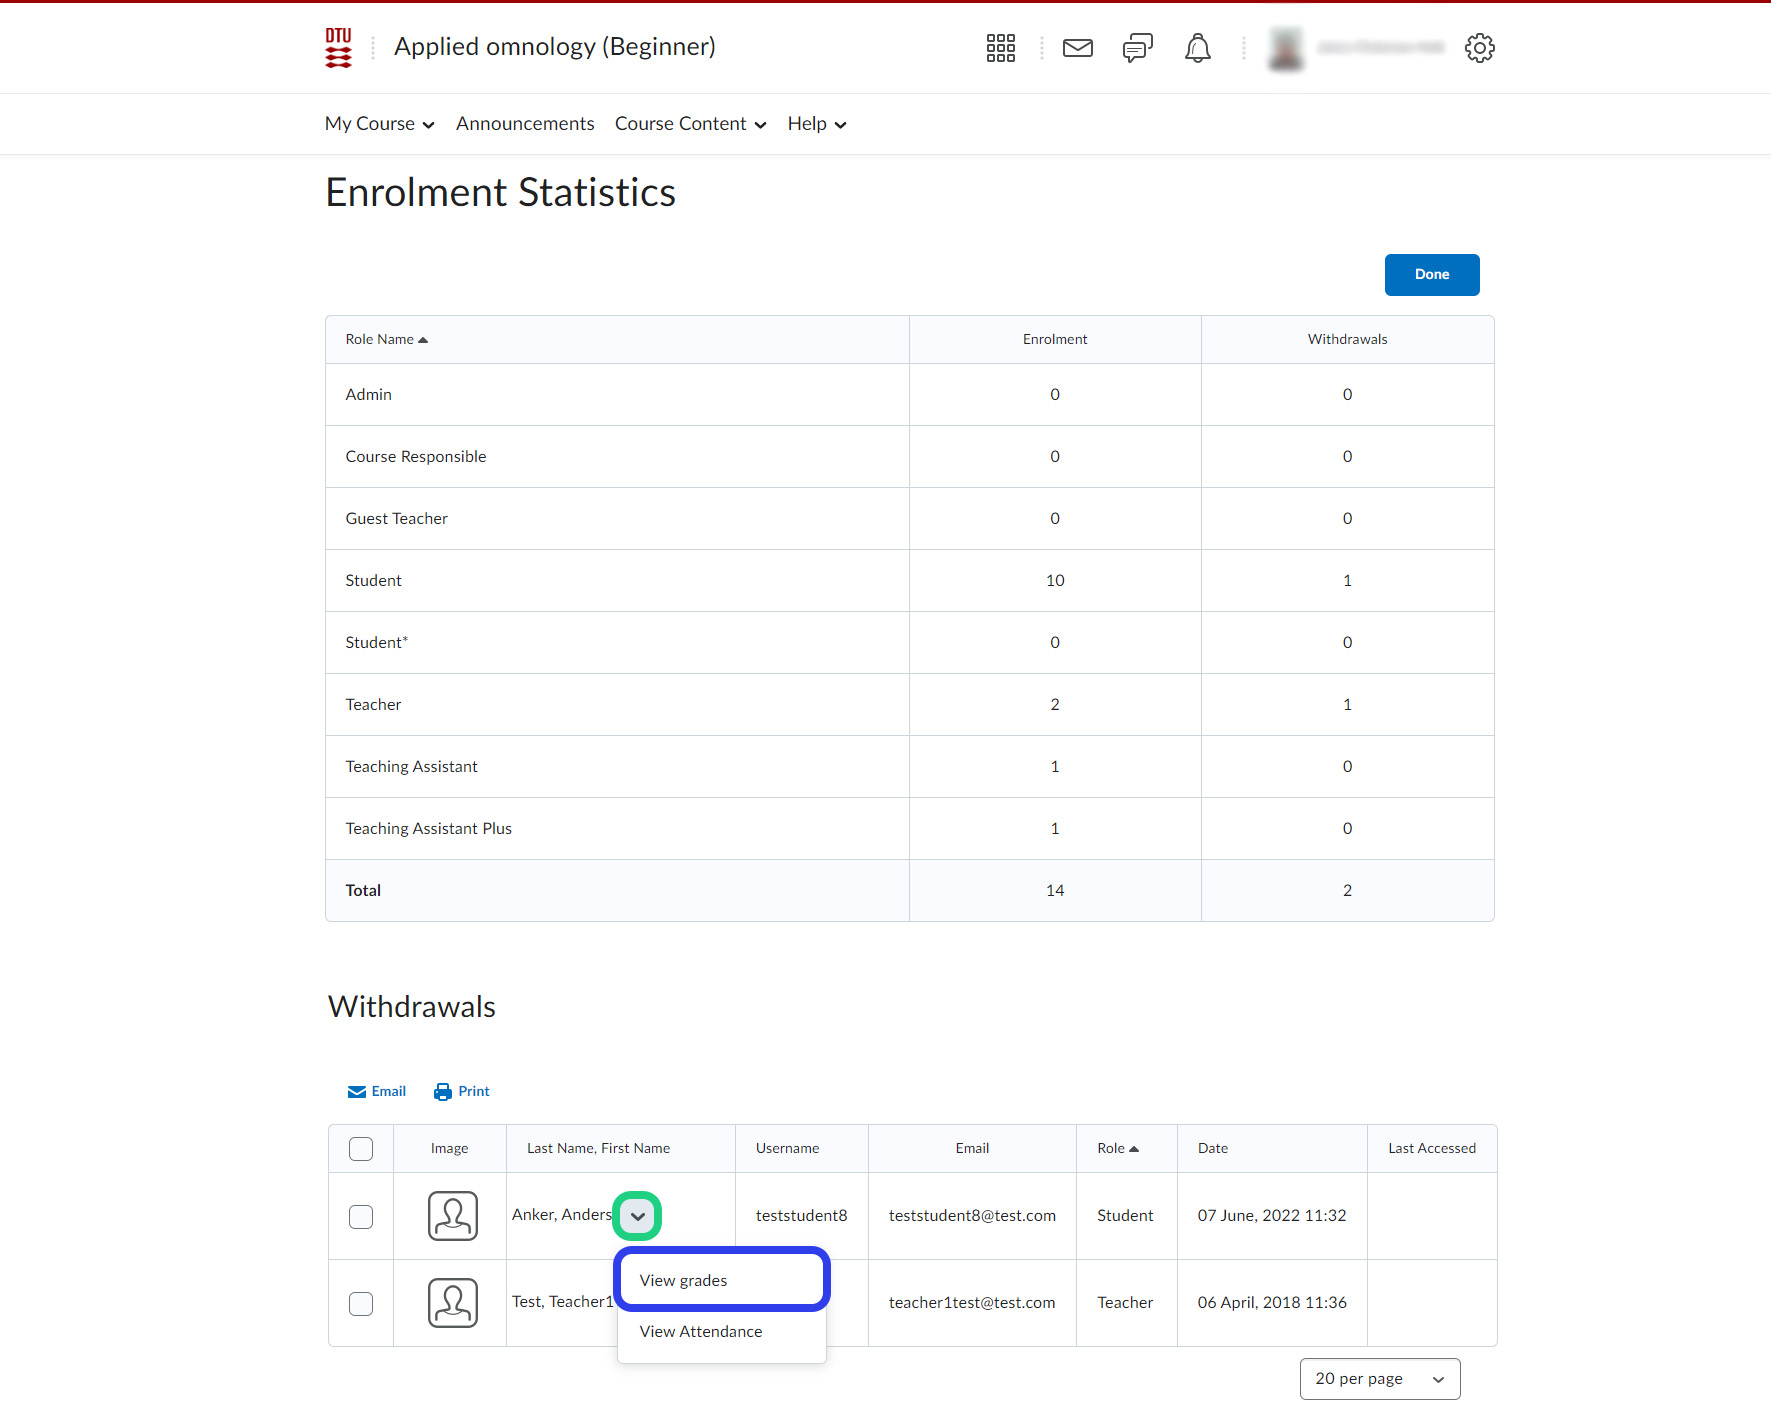
Task: Check the row checkbox for Anker, Anders
Action: 361,1217
